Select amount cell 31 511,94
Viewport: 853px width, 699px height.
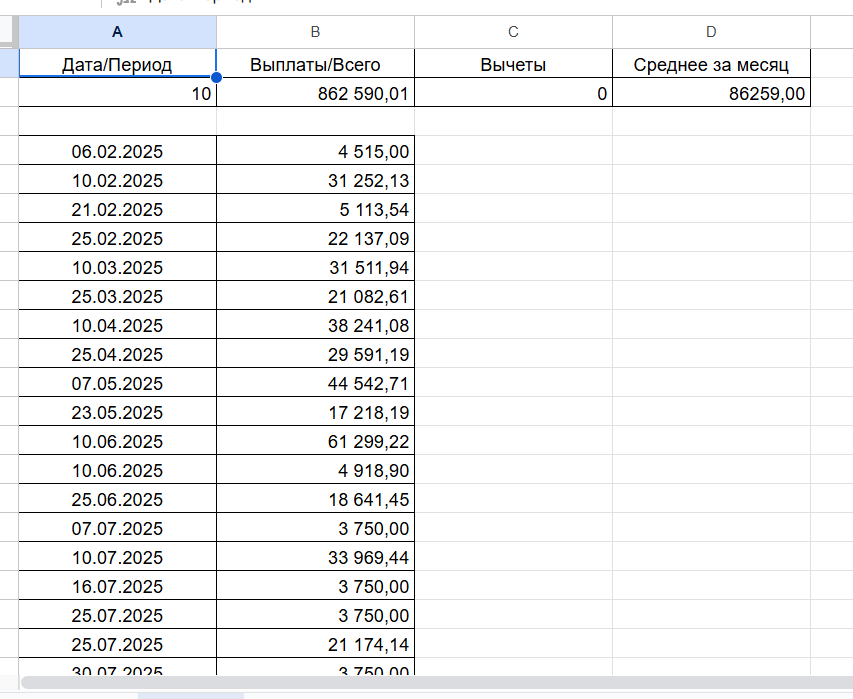pos(316,267)
